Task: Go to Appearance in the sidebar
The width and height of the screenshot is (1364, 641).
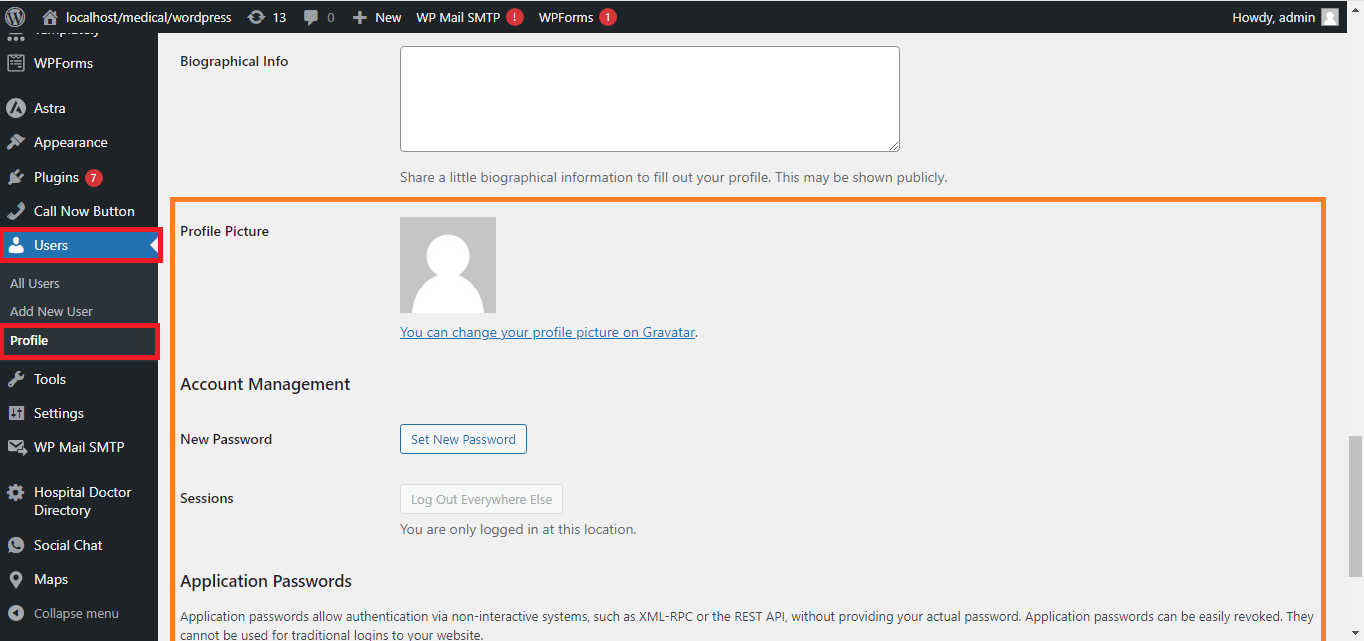Action: [70, 142]
